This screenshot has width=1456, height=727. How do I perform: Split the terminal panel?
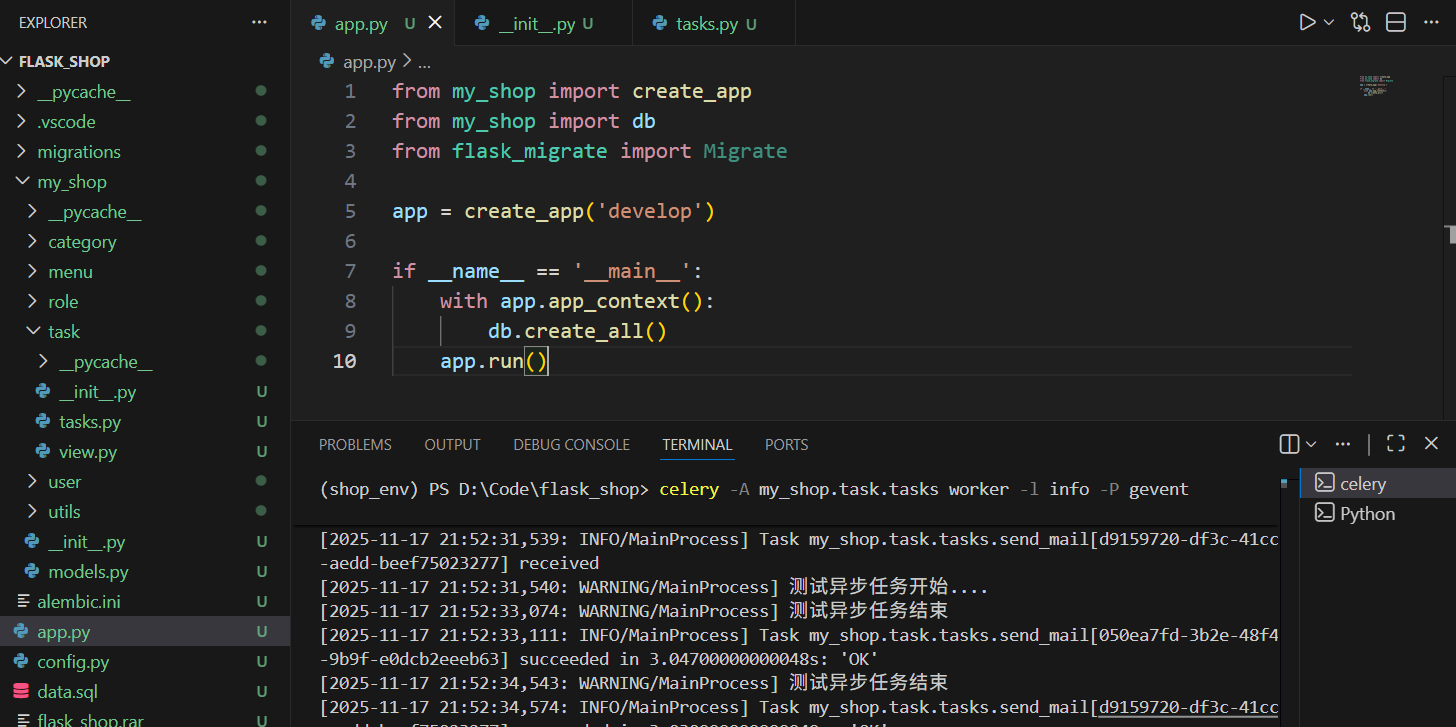[1289, 443]
